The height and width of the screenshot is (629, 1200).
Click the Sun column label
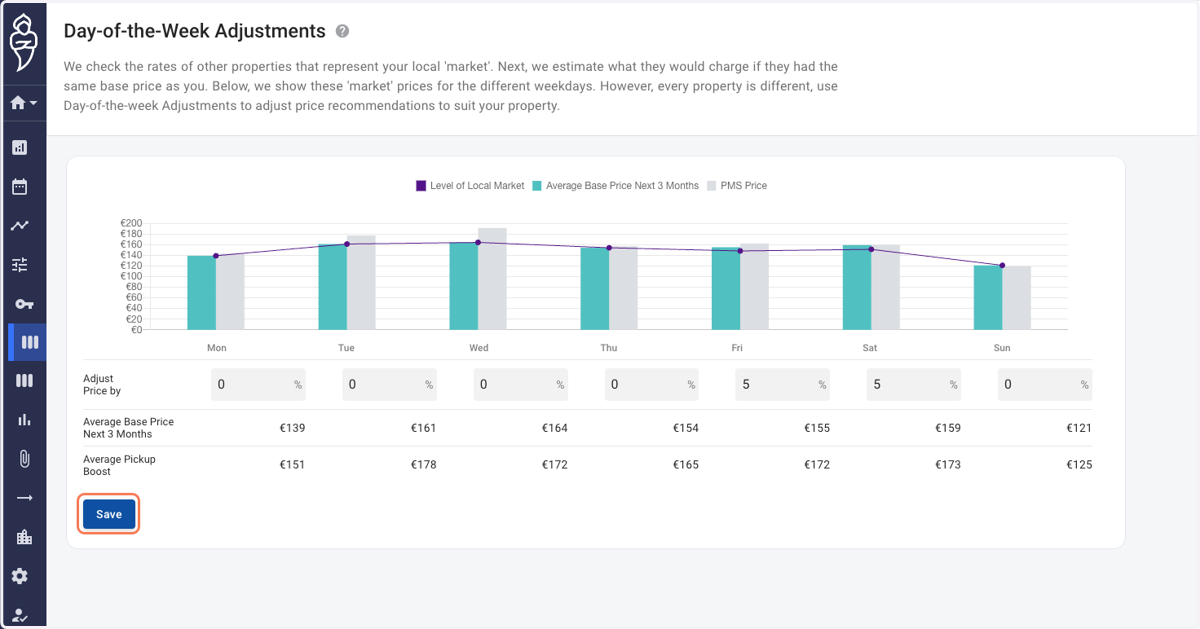[1002, 348]
